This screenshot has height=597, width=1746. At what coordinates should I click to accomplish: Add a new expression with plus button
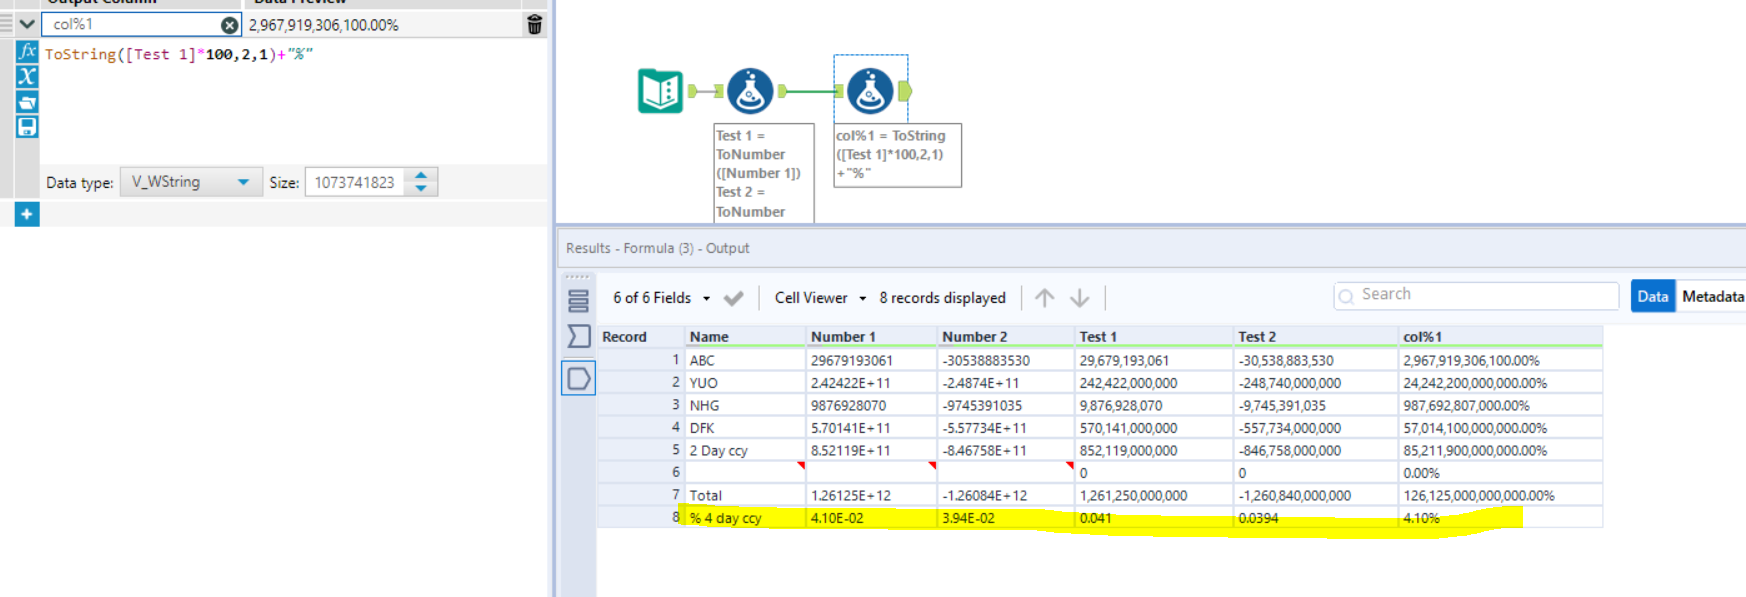tap(27, 214)
